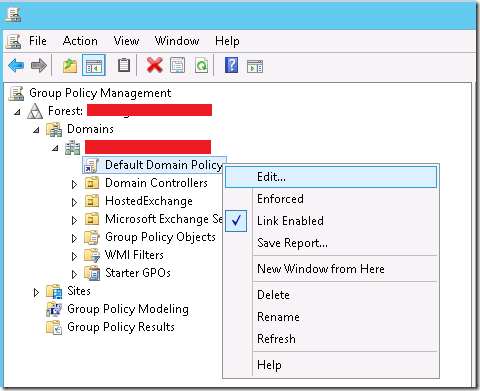Expand the WMI Filters node
Screen dimensions: 480x391
pos(74,256)
